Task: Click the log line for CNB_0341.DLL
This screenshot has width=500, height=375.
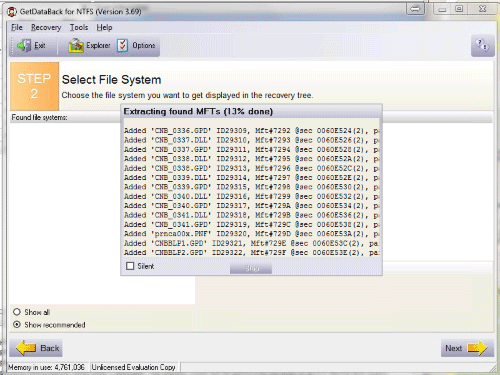Action: click(x=251, y=215)
